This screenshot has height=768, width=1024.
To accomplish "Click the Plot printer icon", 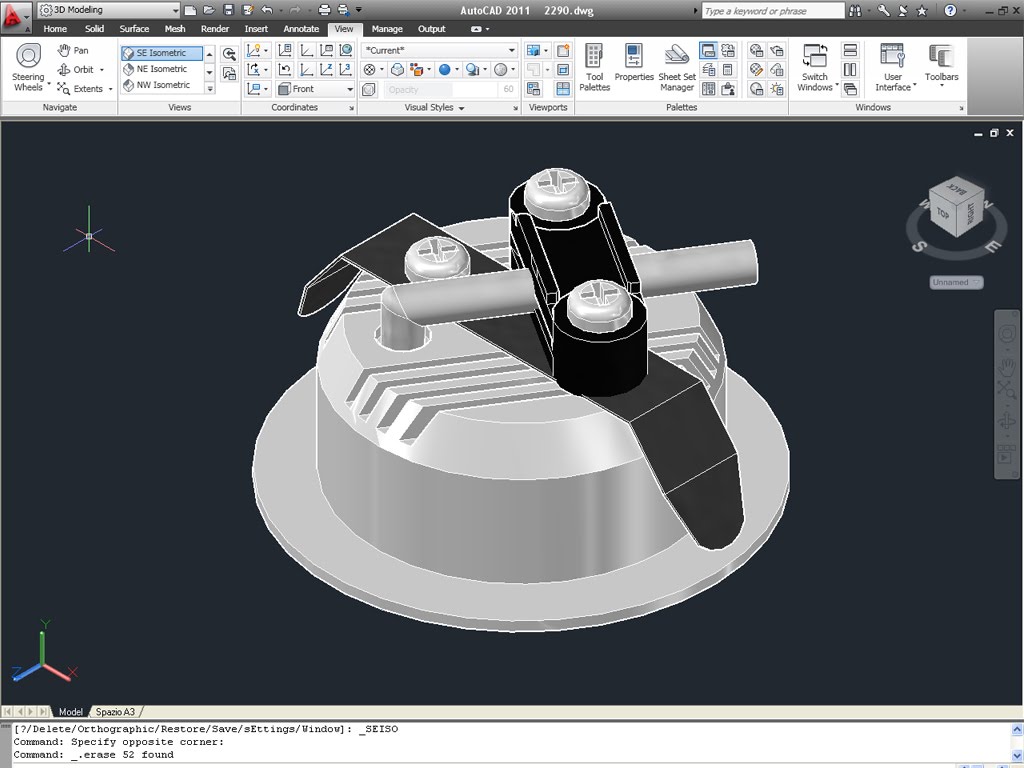I will (x=324, y=10).
